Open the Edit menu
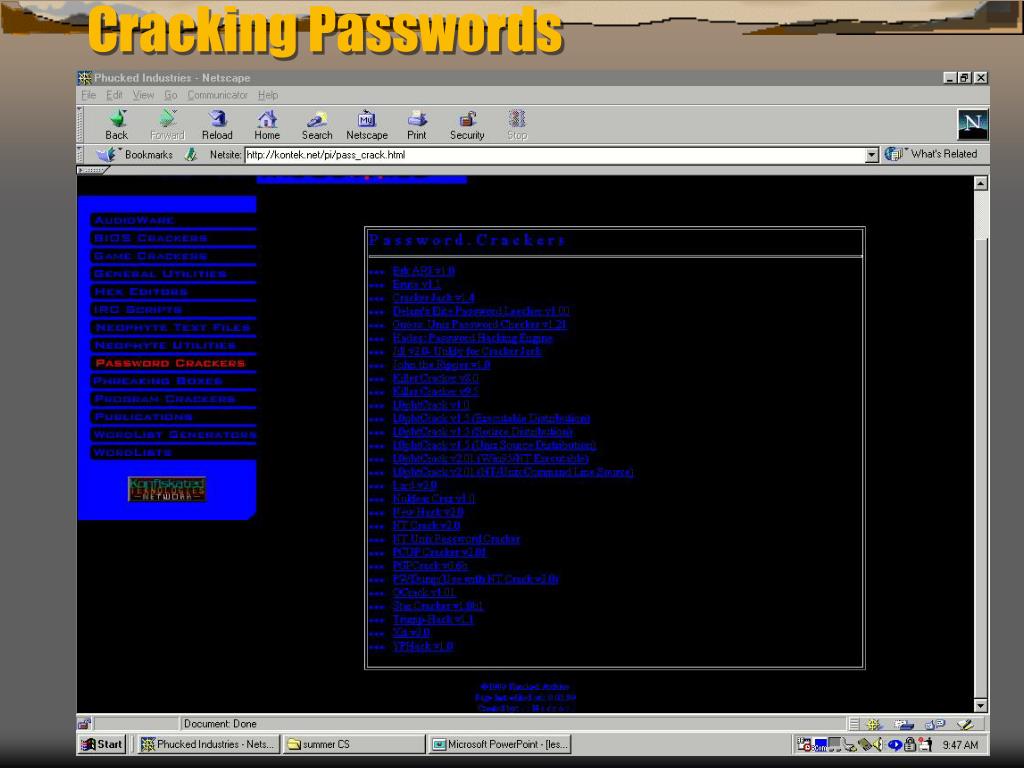This screenshot has width=1024, height=768. click(114, 95)
